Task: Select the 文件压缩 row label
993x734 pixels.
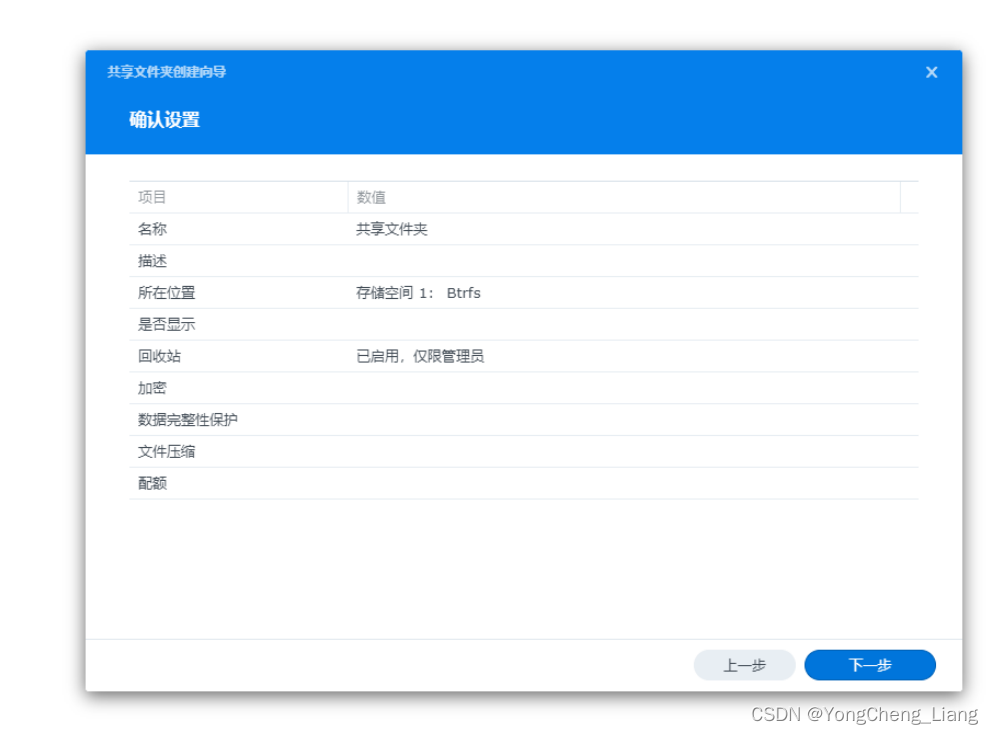Action: point(167,452)
